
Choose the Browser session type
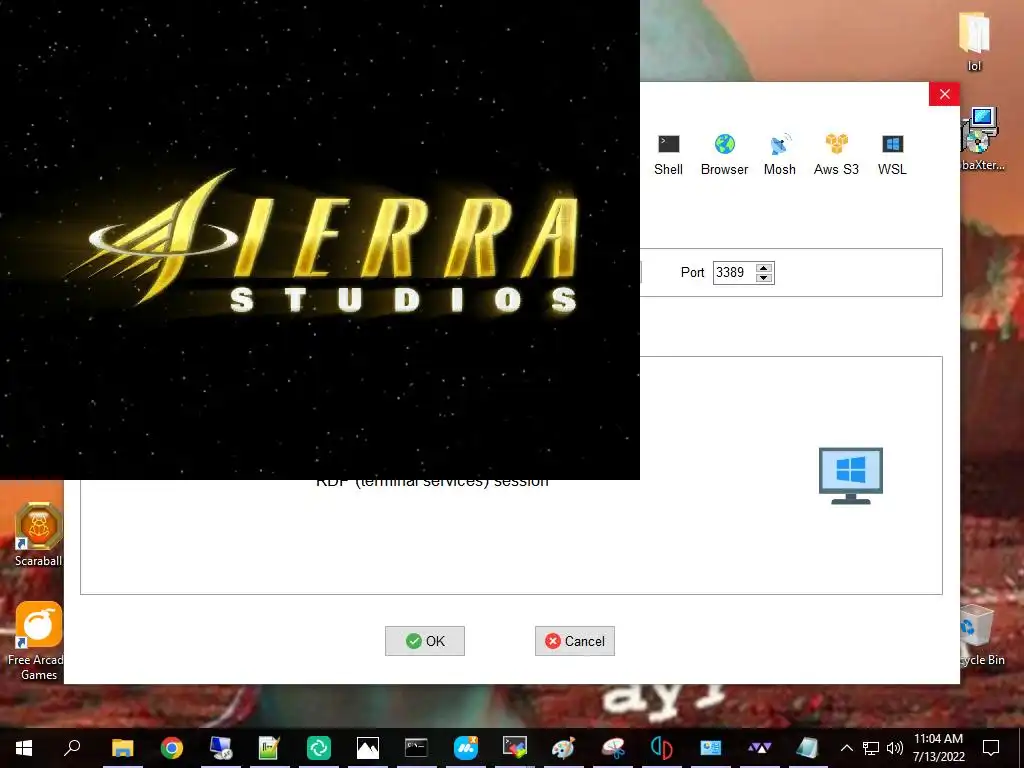(x=724, y=155)
